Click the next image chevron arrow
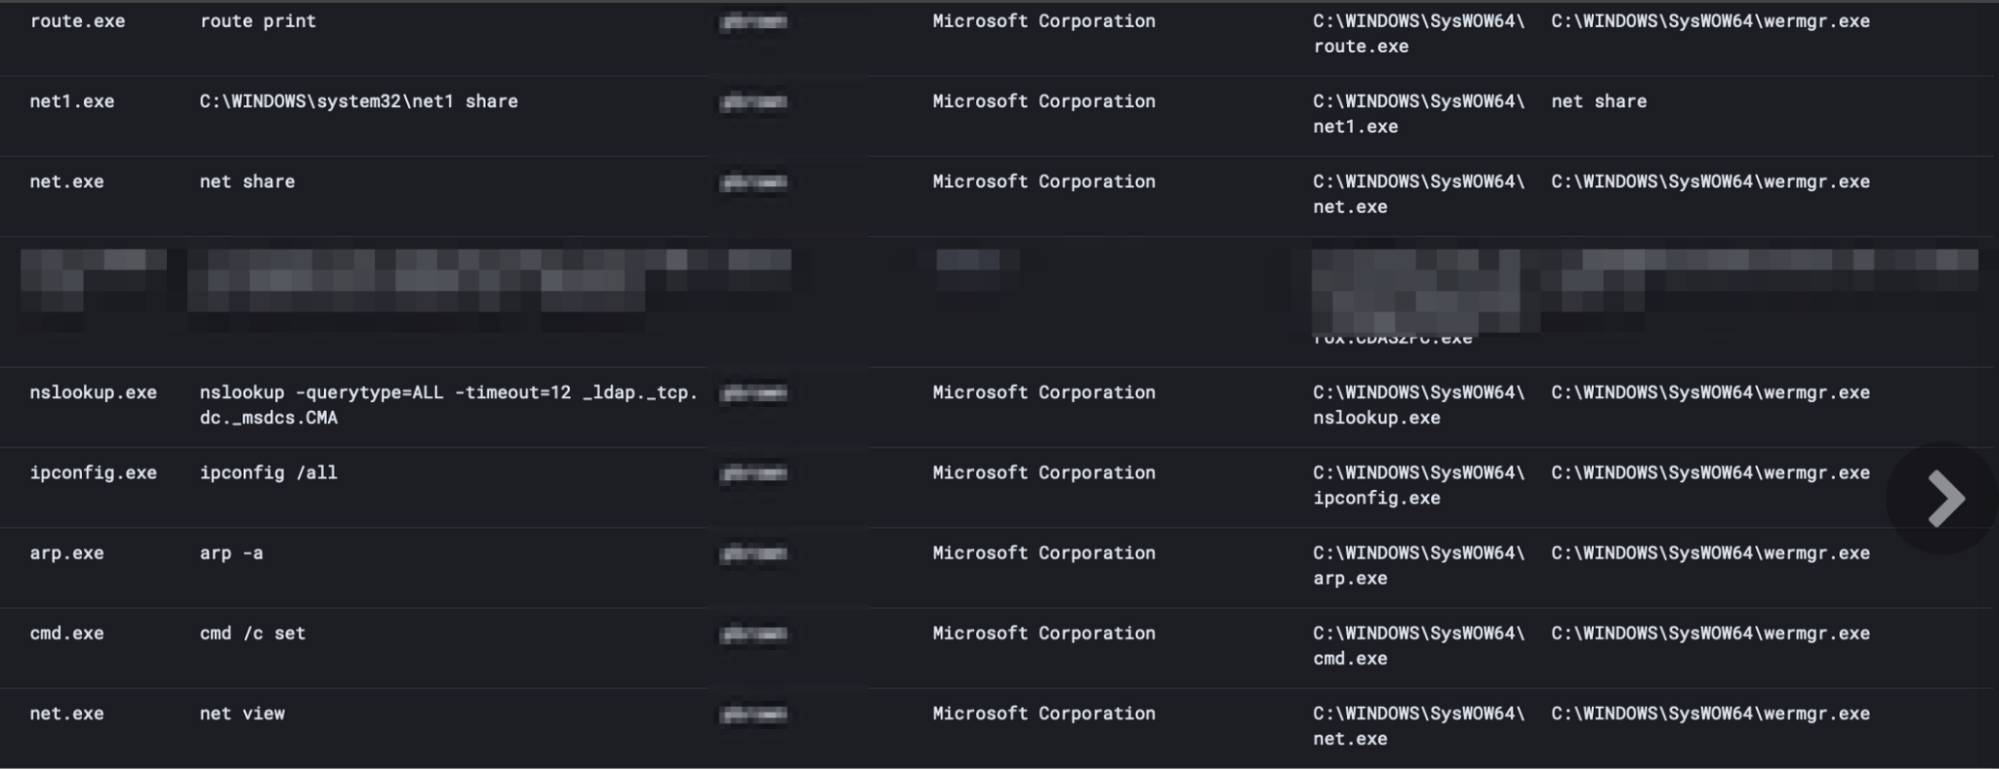The width and height of the screenshot is (1999, 770). pyautogui.click(x=1944, y=498)
